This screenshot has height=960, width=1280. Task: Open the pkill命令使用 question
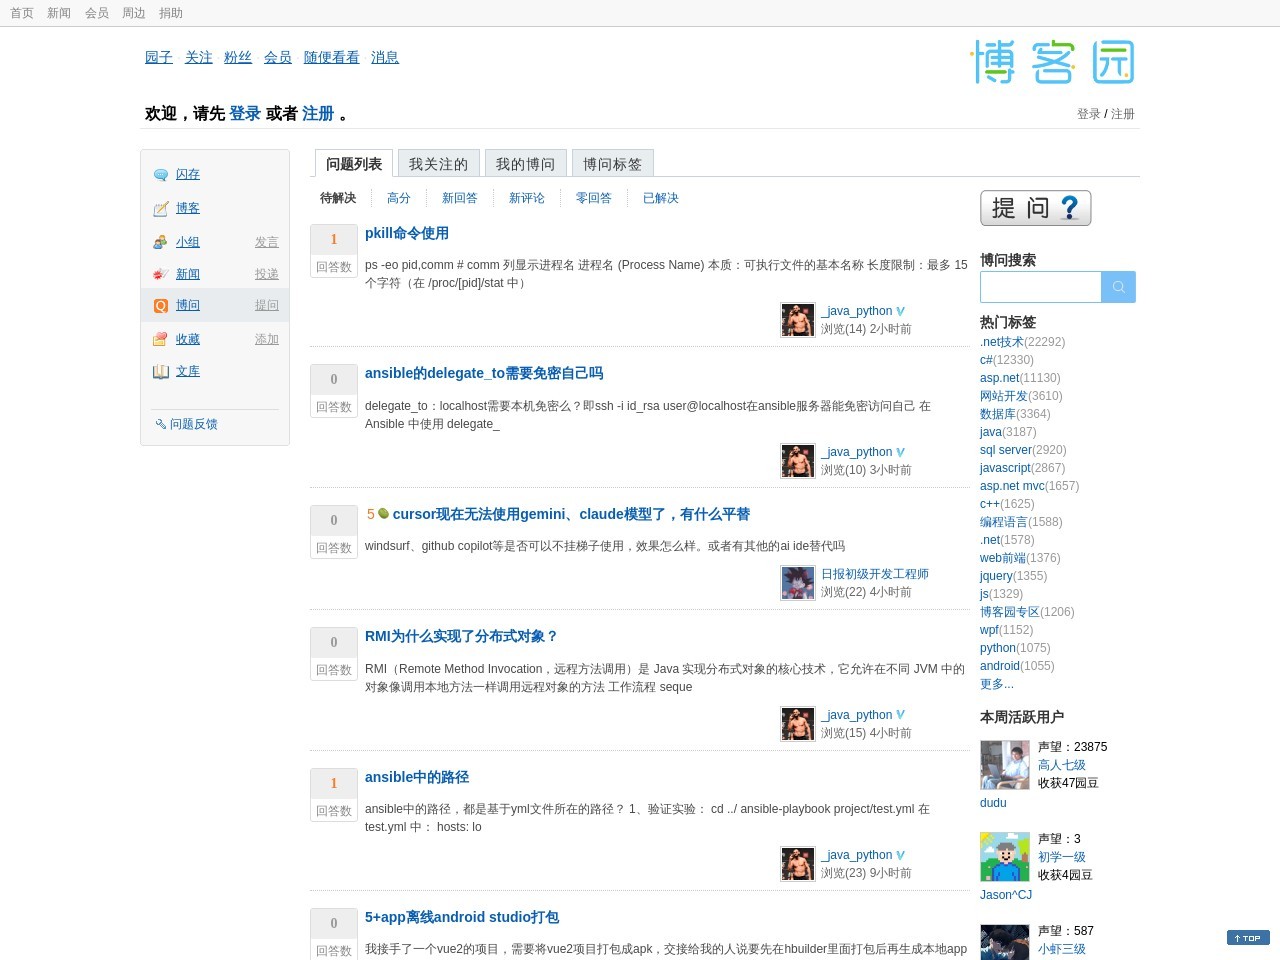[407, 233]
